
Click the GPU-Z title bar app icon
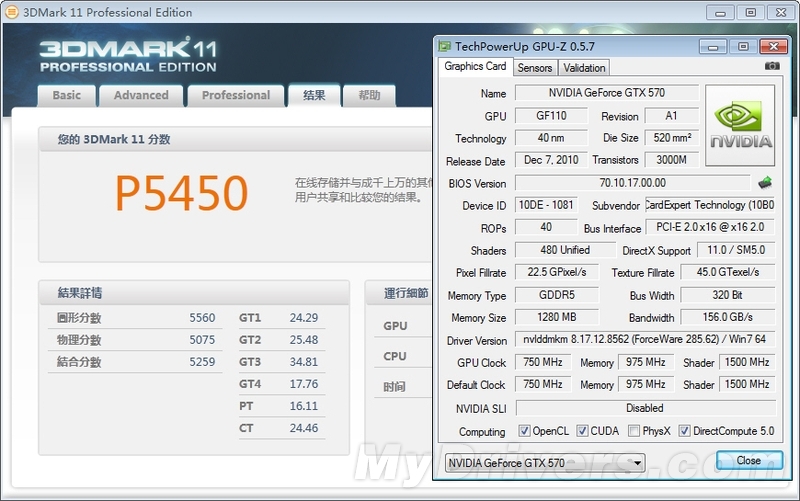point(444,46)
